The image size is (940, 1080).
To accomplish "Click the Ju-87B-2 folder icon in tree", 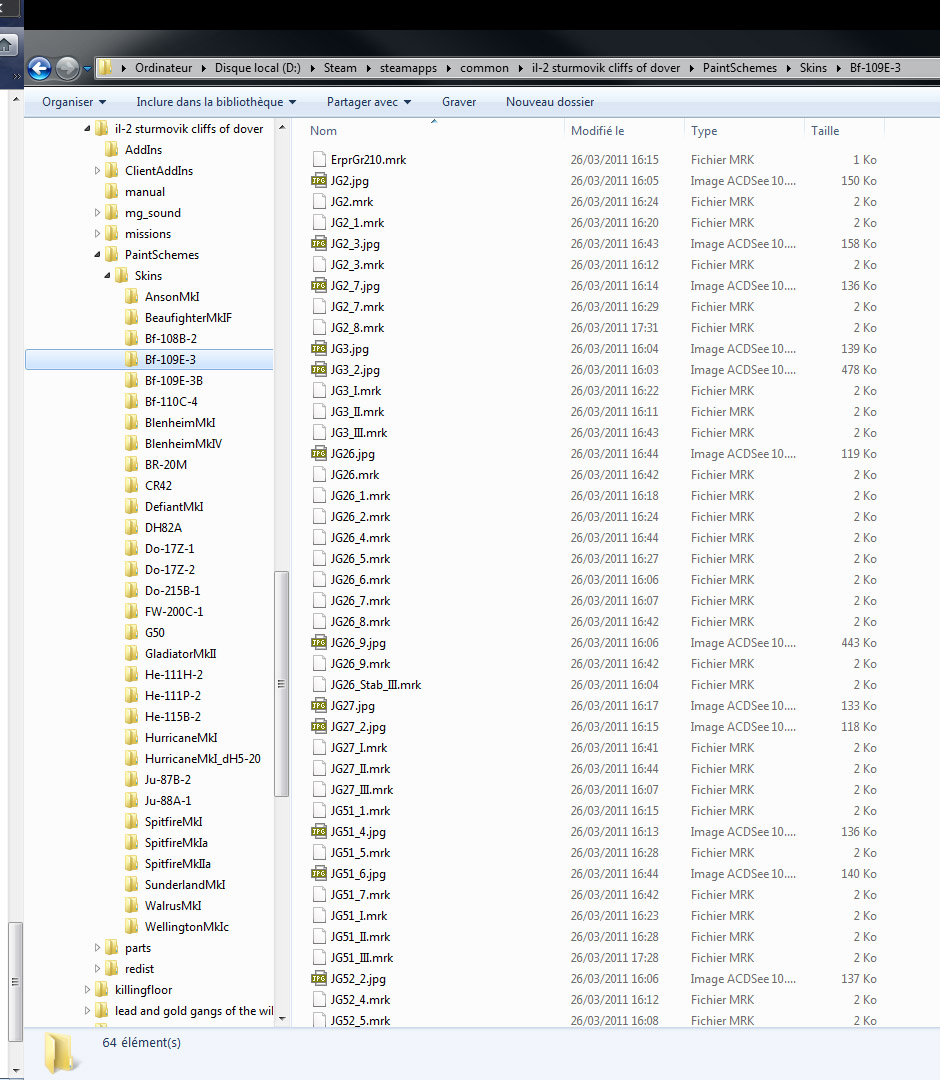I will coord(132,780).
